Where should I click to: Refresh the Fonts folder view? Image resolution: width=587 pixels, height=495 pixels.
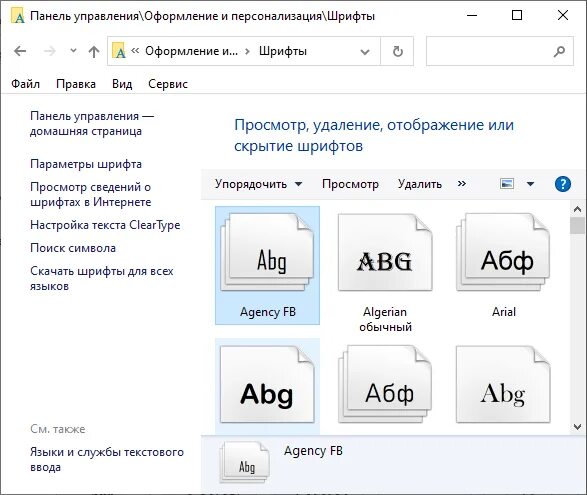pos(397,51)
